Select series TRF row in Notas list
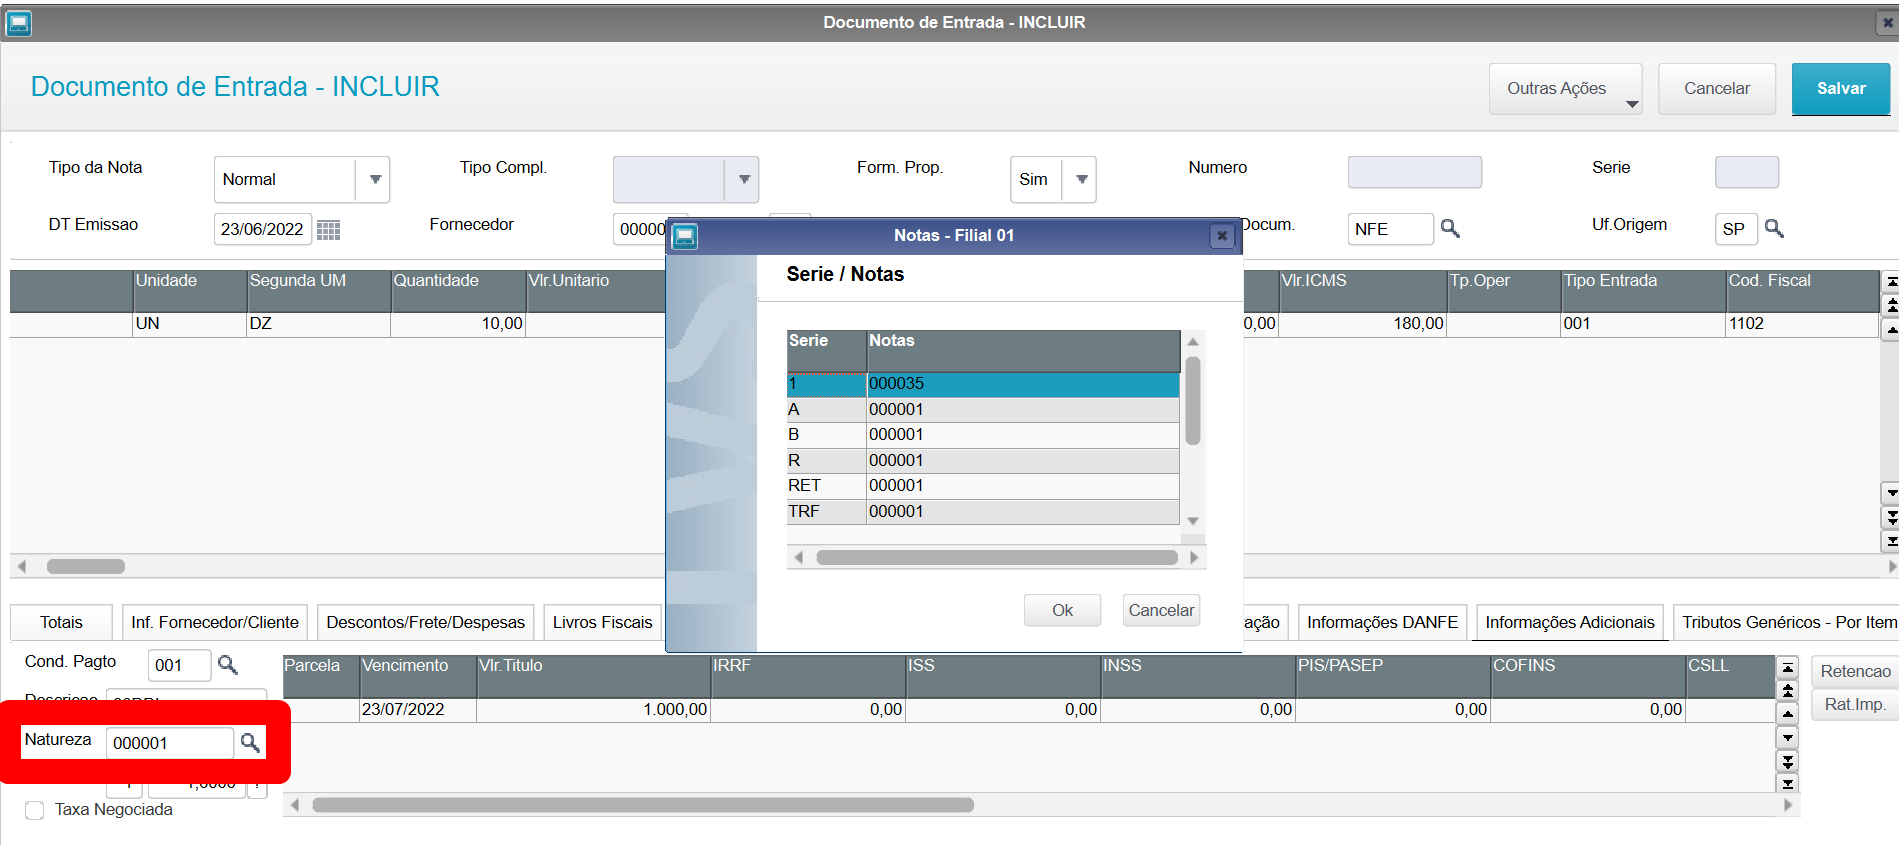 [x=983, y=511]
